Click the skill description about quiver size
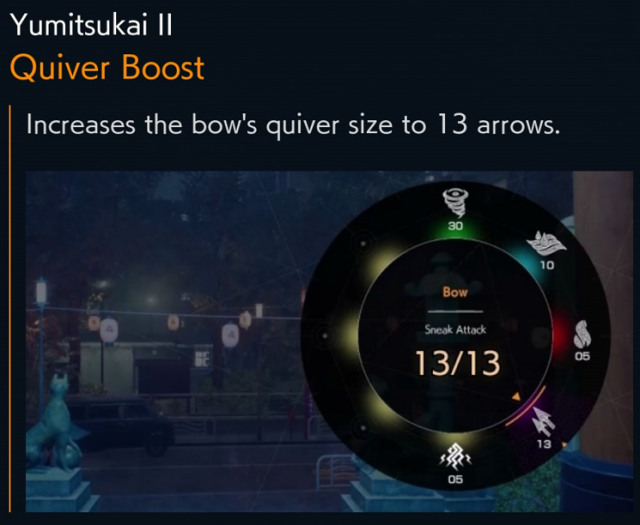Screen dimensions: 640x525 click(293, 125)
